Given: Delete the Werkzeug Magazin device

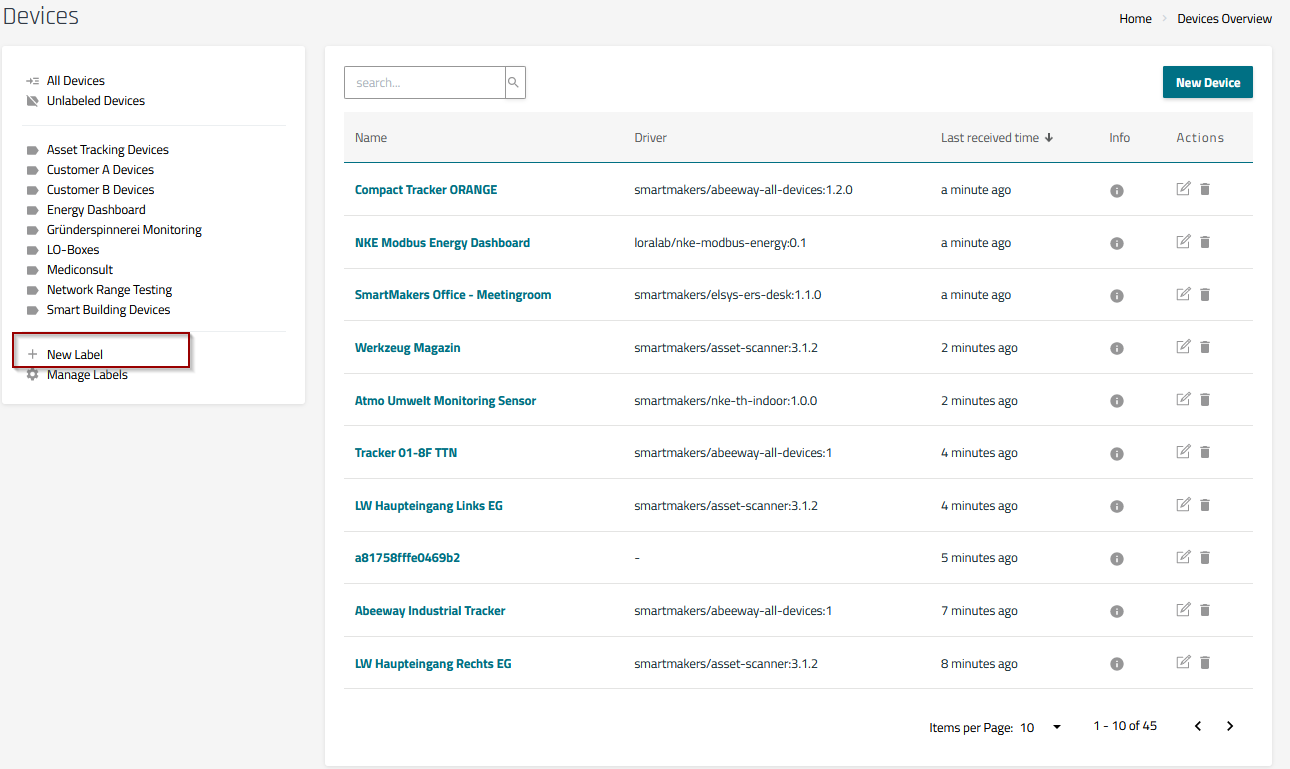Looking at the screenshot, I should (1205, 347).
